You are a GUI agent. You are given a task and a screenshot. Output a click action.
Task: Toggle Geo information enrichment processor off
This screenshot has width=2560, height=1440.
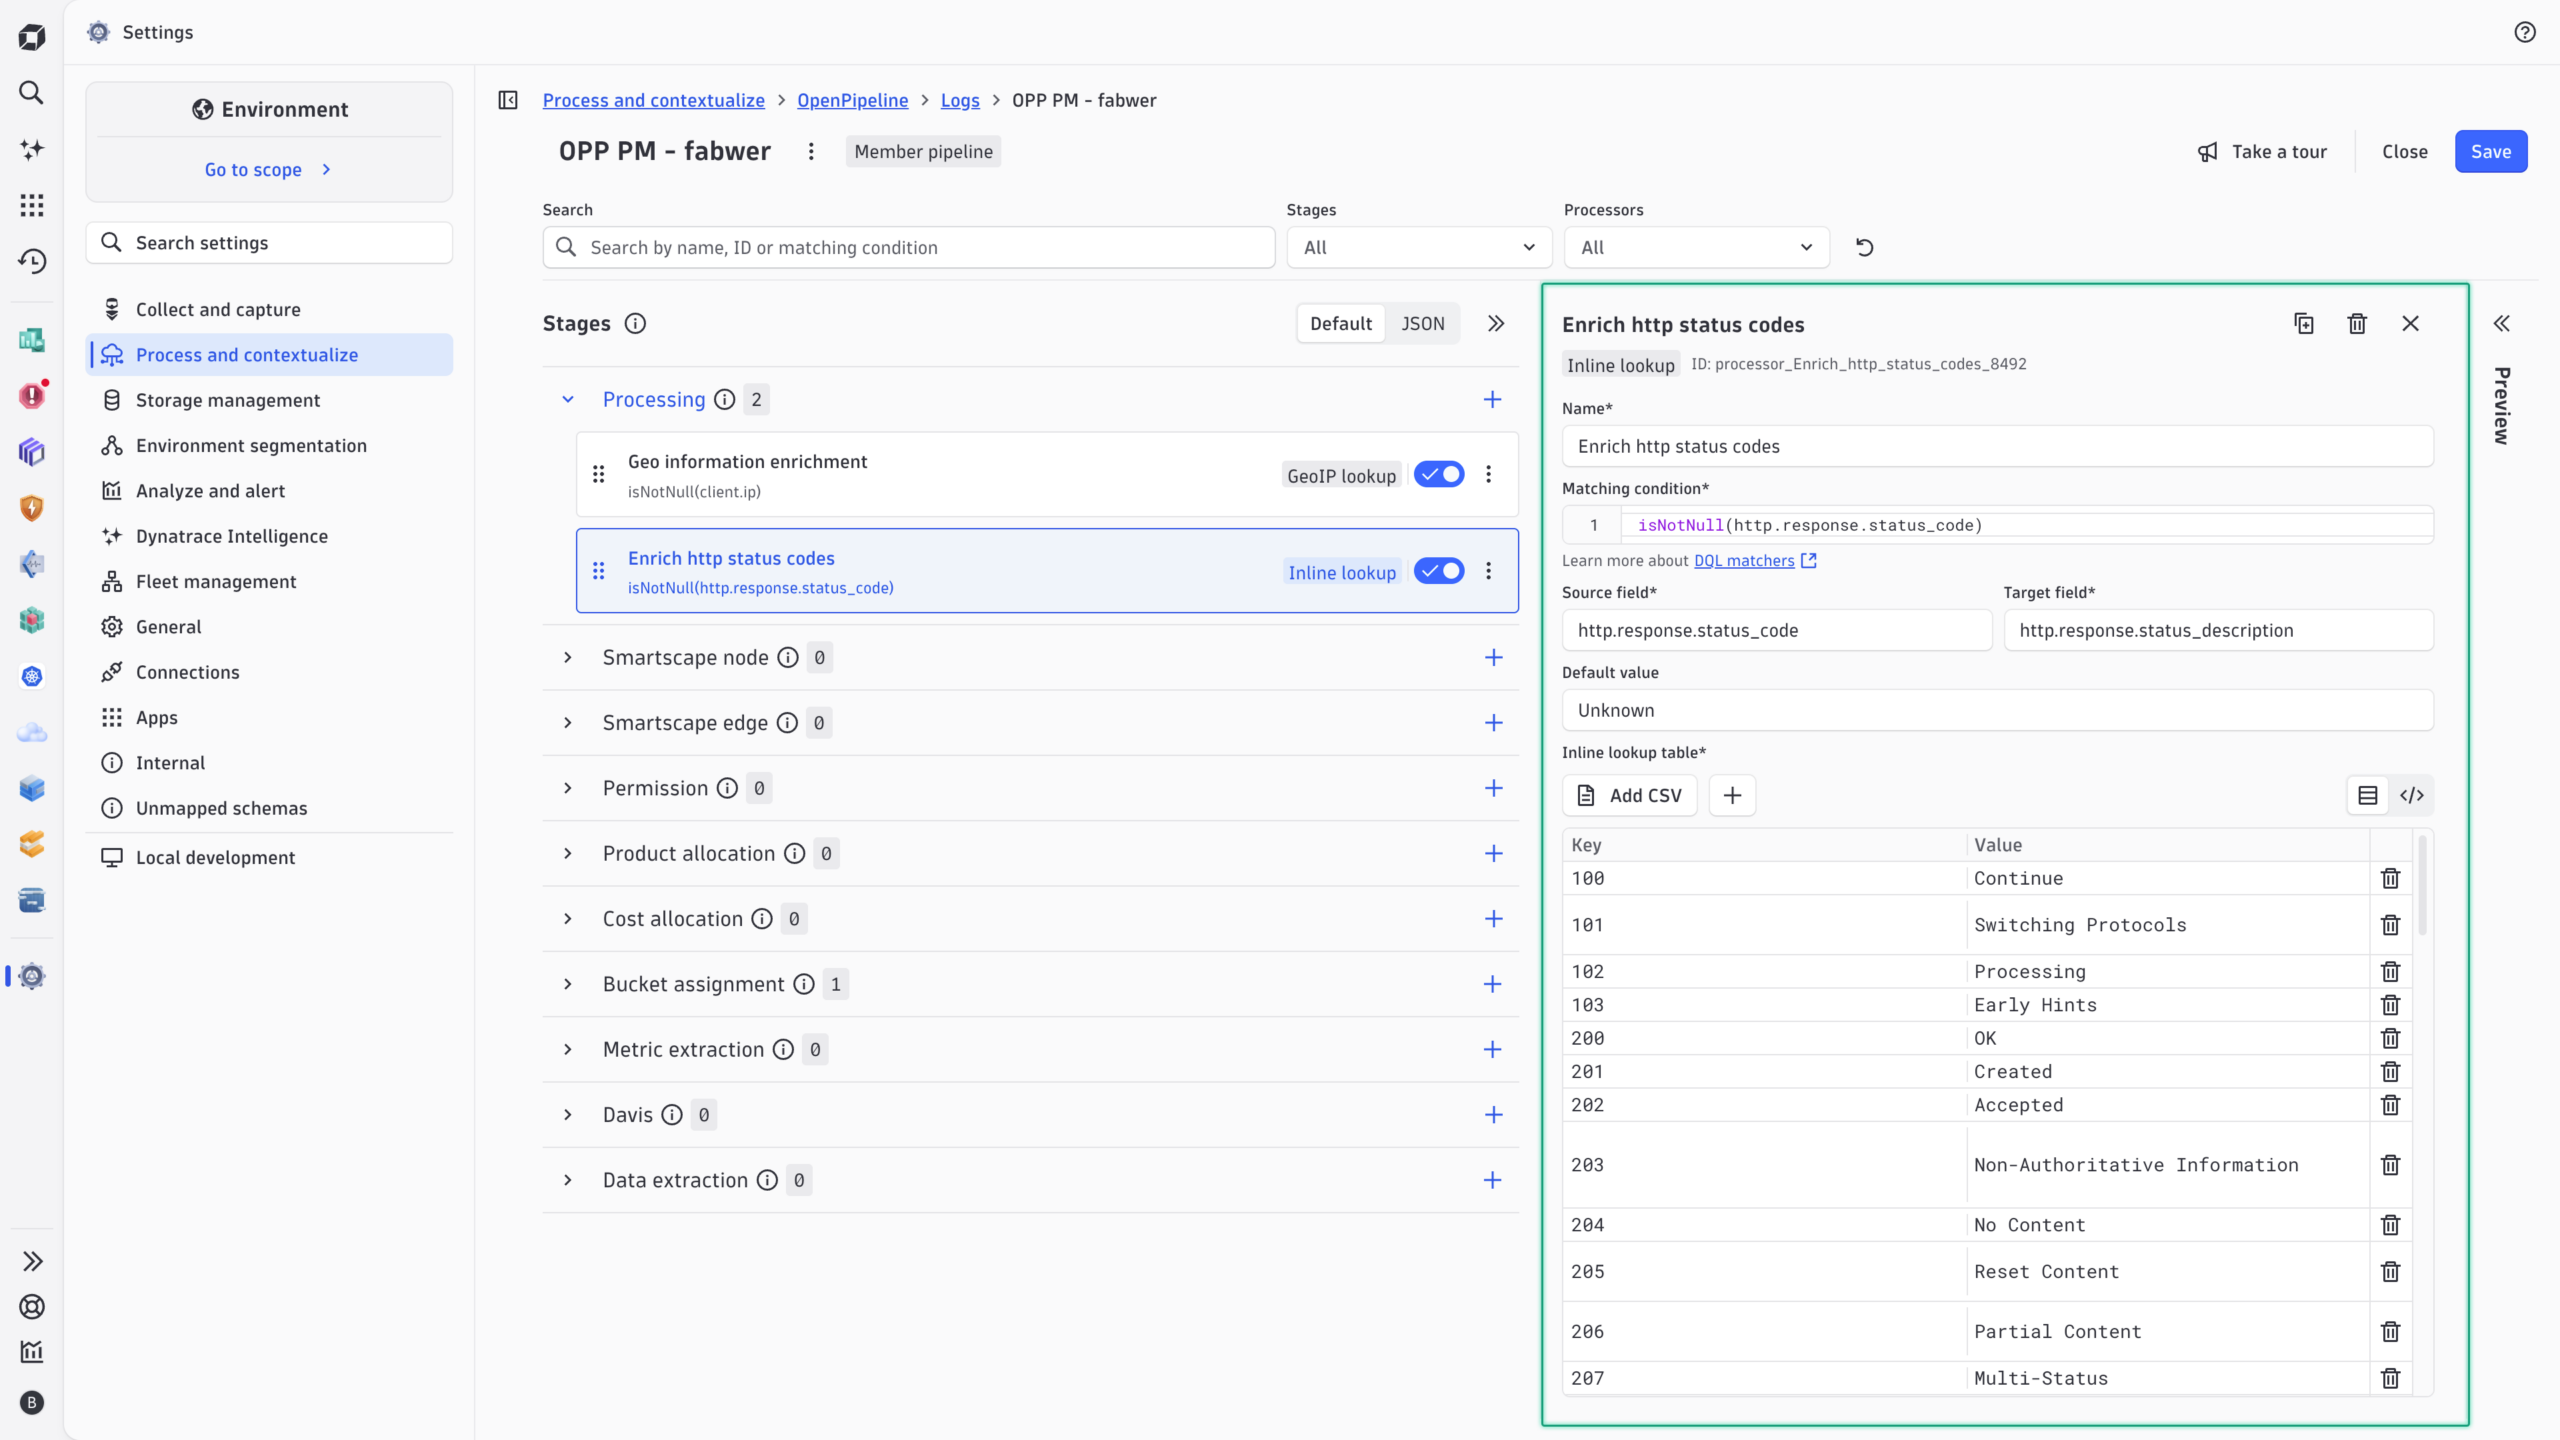[x=1439, y=474]
